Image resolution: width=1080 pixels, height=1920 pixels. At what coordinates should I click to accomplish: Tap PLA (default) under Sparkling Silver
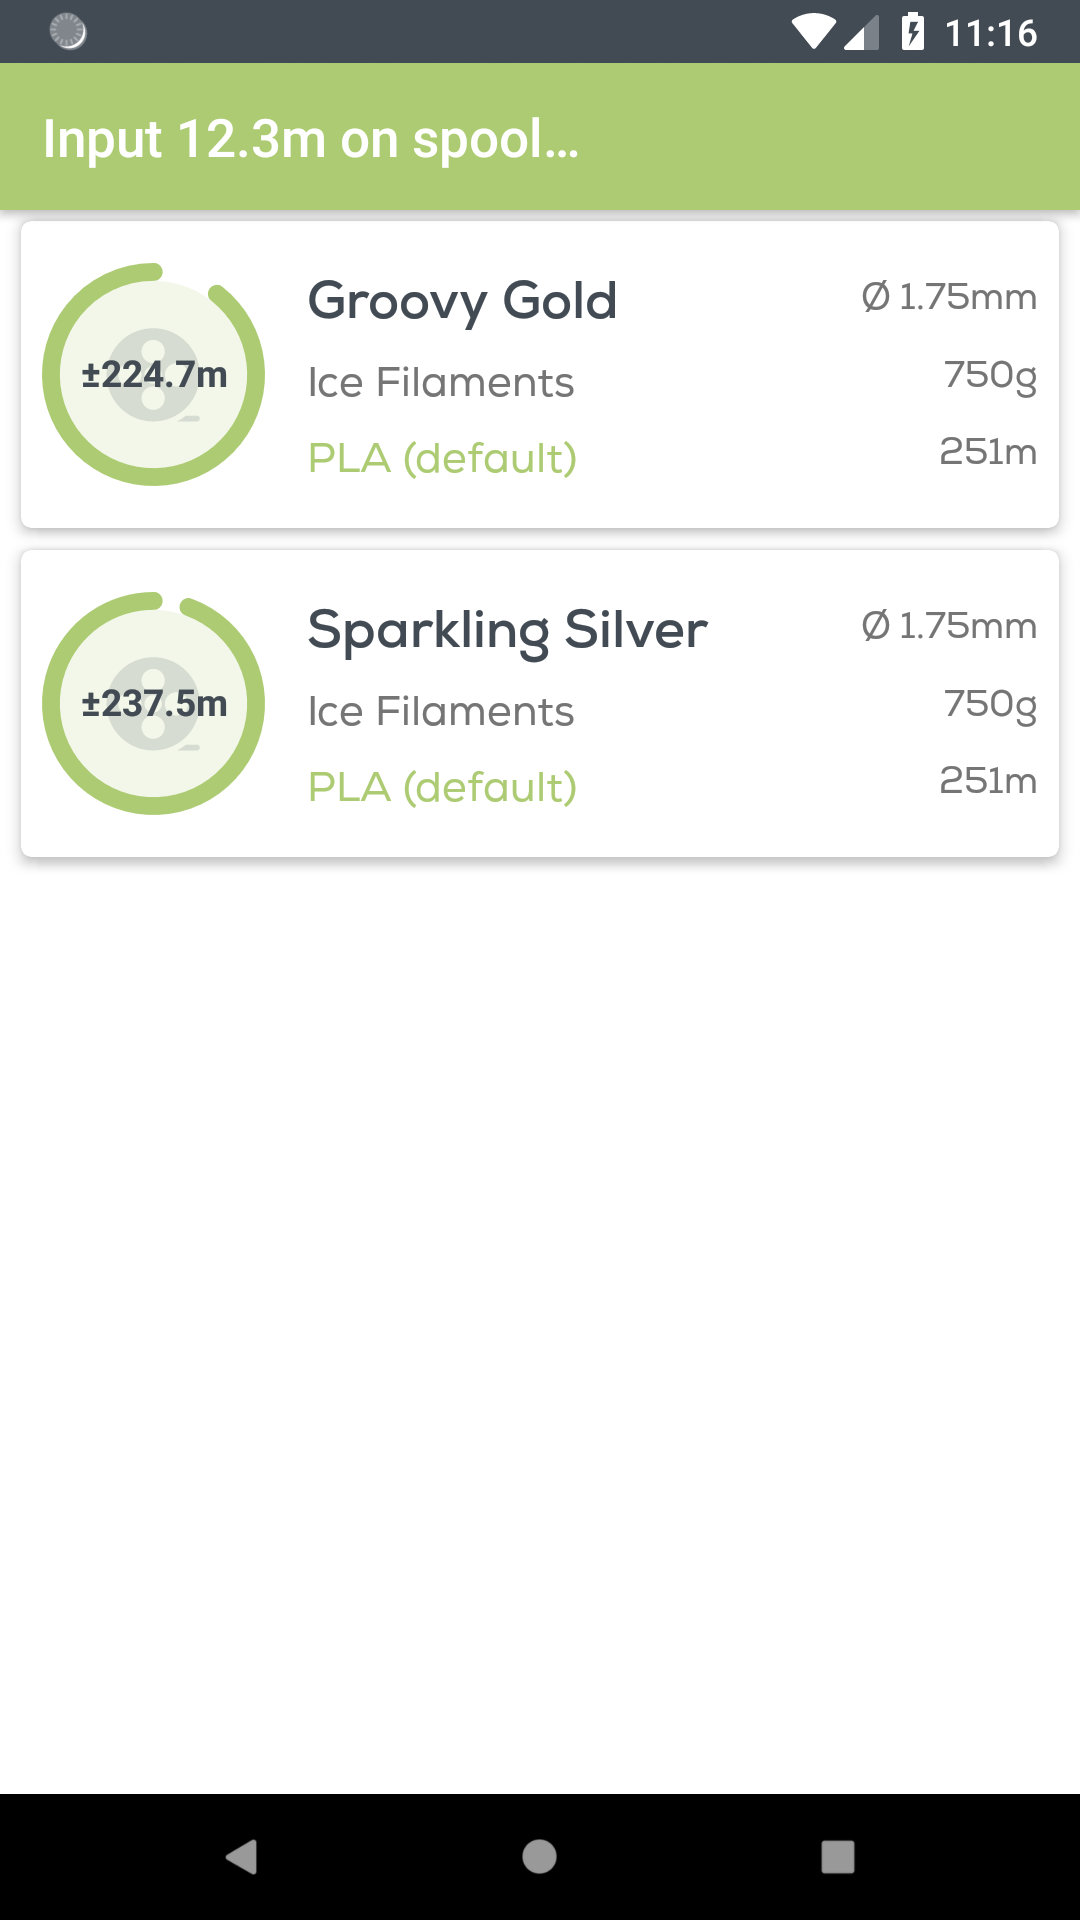pyautogui.click(x=442, y=788)
